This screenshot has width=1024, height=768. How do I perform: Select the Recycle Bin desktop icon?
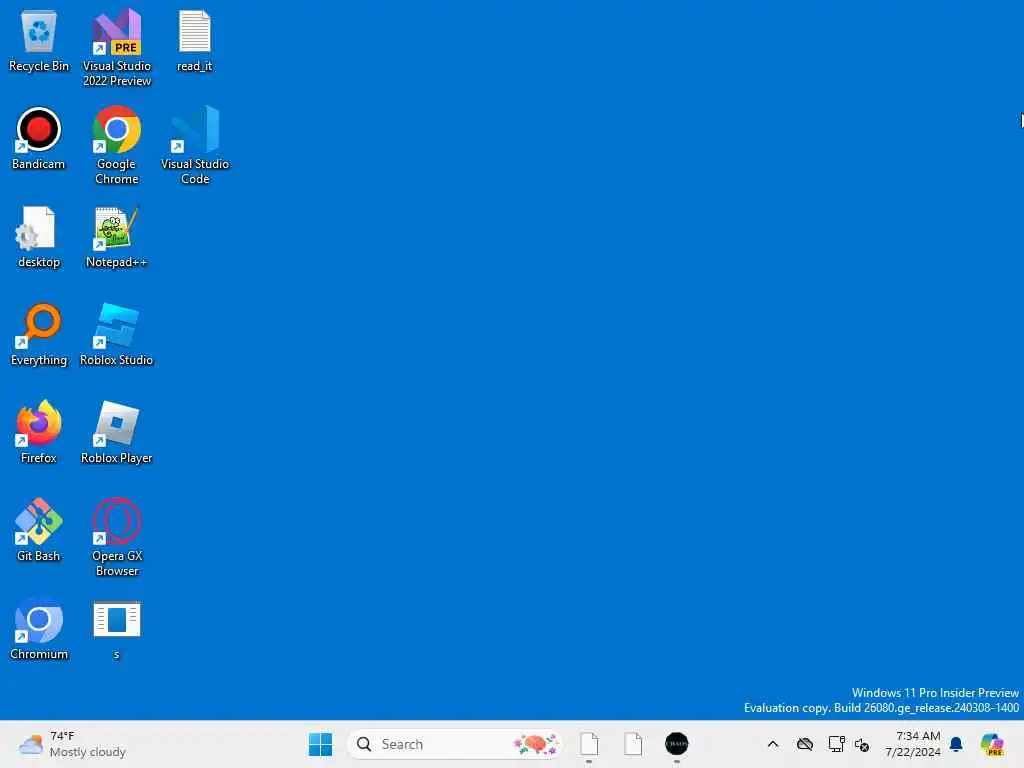coord(39,41)
